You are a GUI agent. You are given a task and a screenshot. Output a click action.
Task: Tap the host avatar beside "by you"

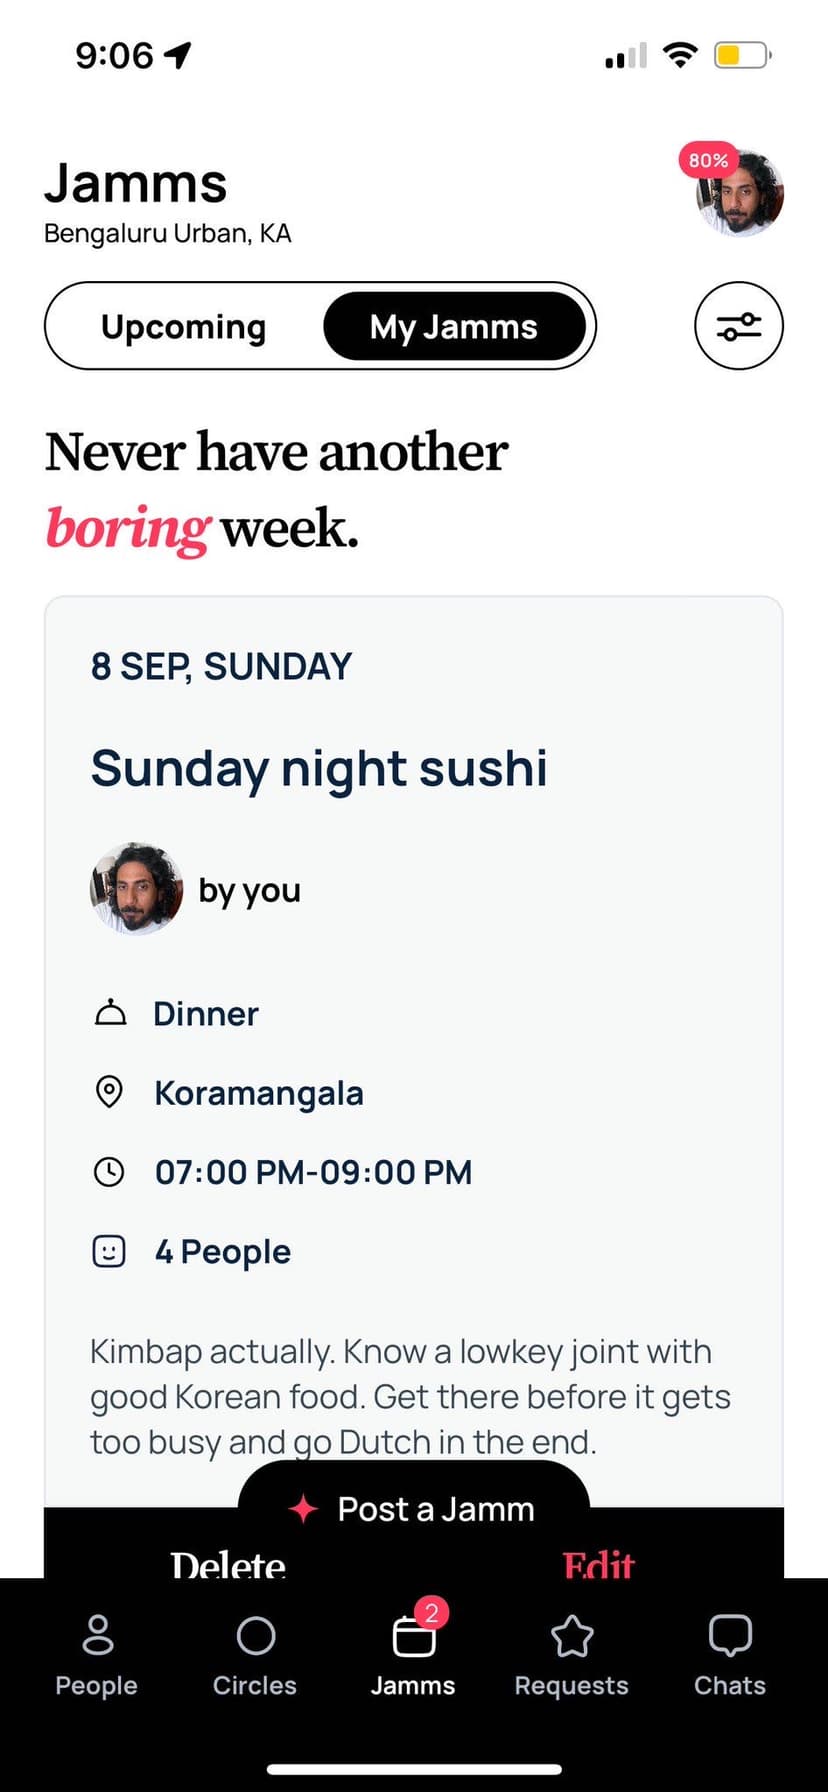coord(137,889)
